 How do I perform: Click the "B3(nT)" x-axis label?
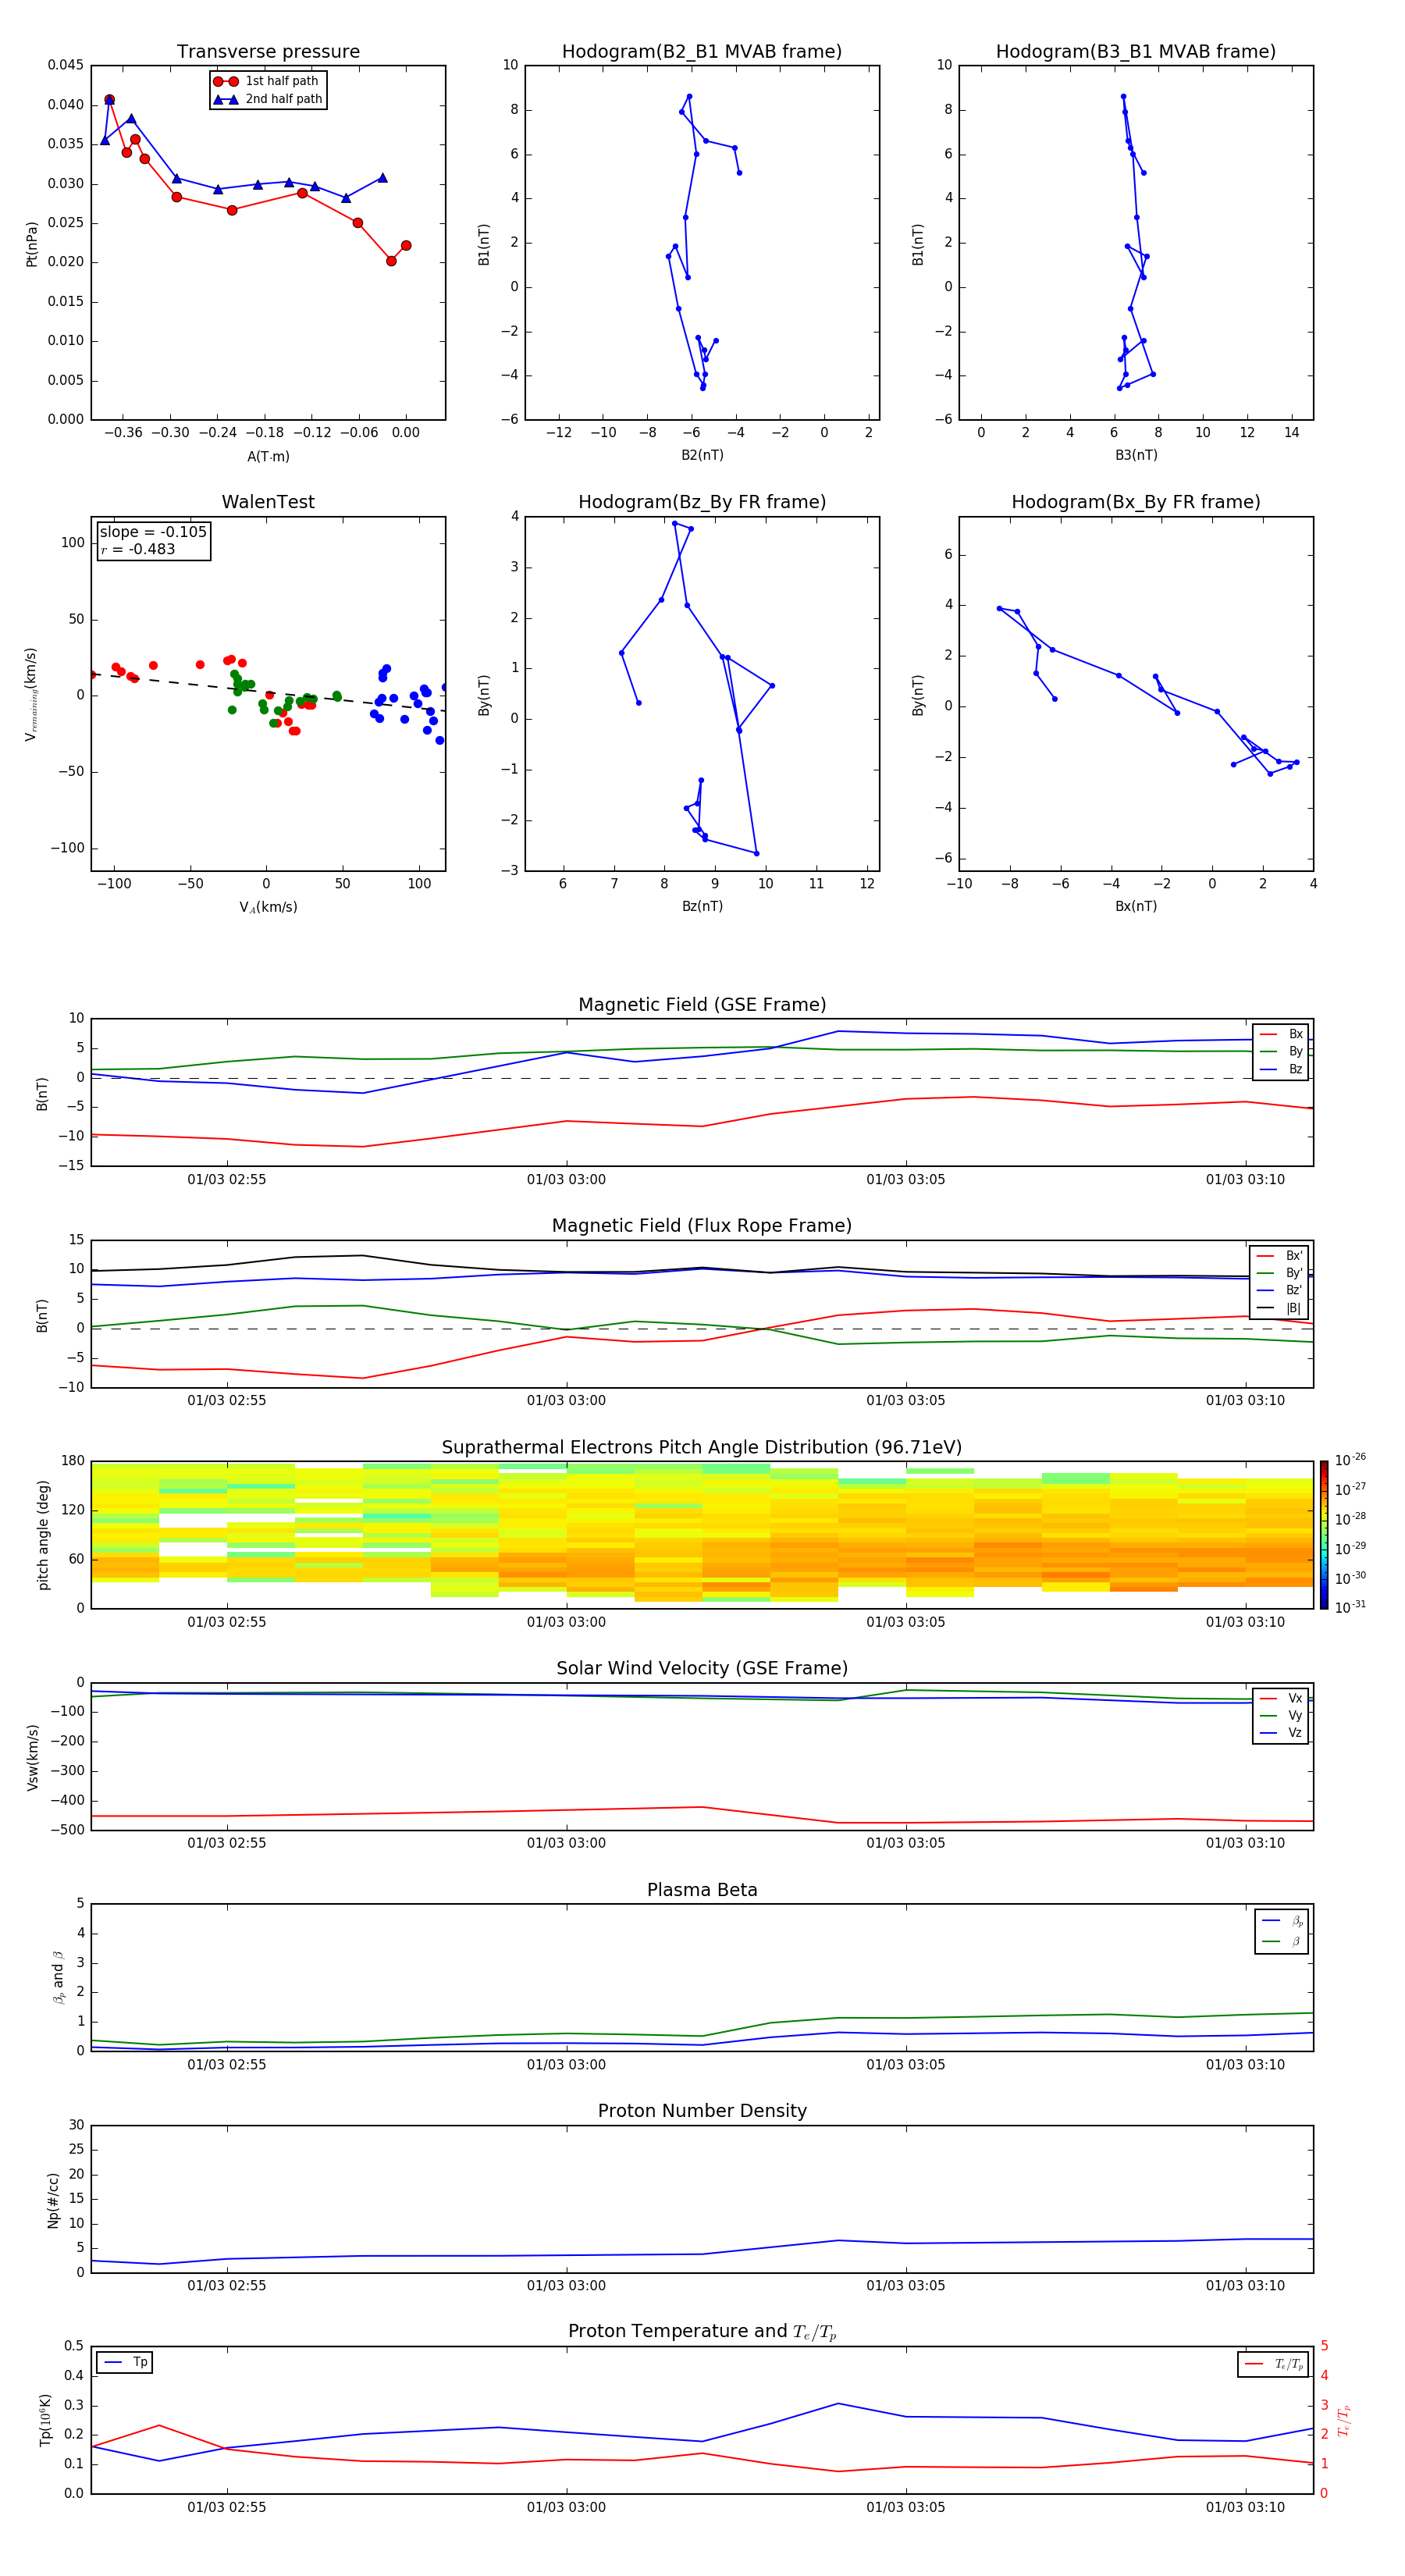coord(1136,455)
